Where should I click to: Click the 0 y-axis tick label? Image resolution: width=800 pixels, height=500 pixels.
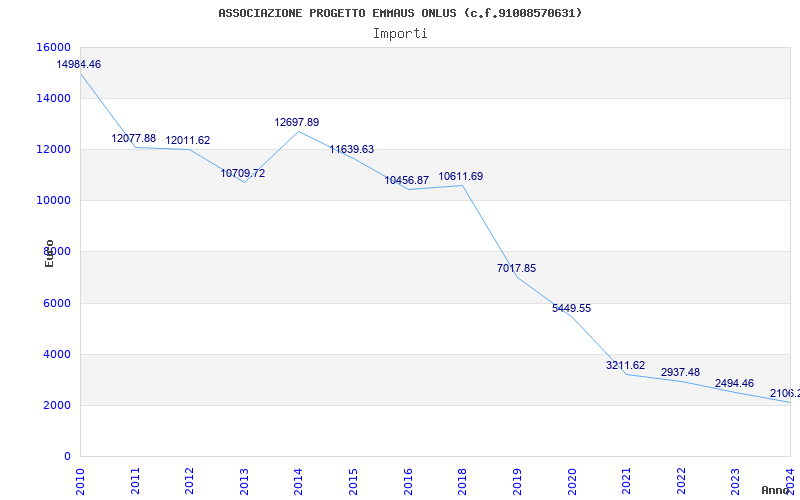point(67,457)
